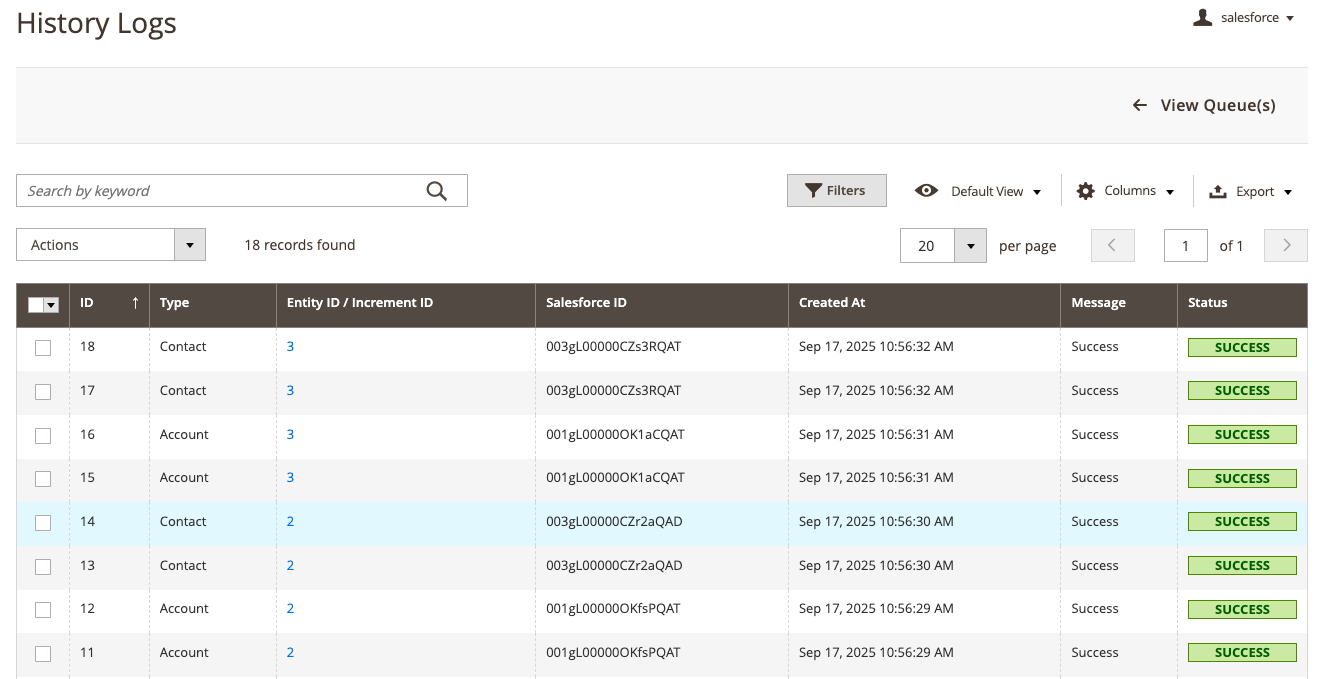This screenshot has height=679, width=1325.
Task: Go to previous page arrow
Action: point(1113,245)
